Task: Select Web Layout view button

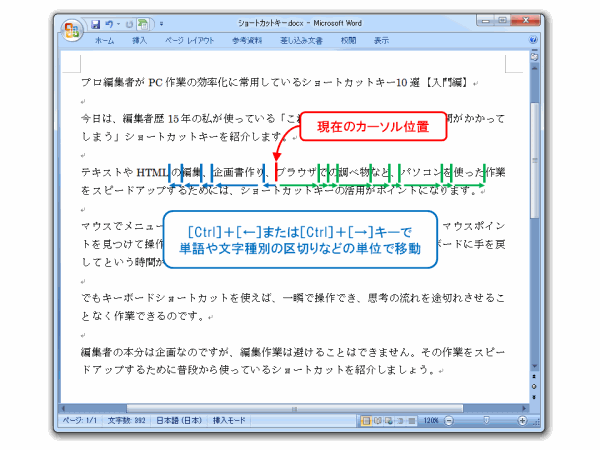Action: 389,421
